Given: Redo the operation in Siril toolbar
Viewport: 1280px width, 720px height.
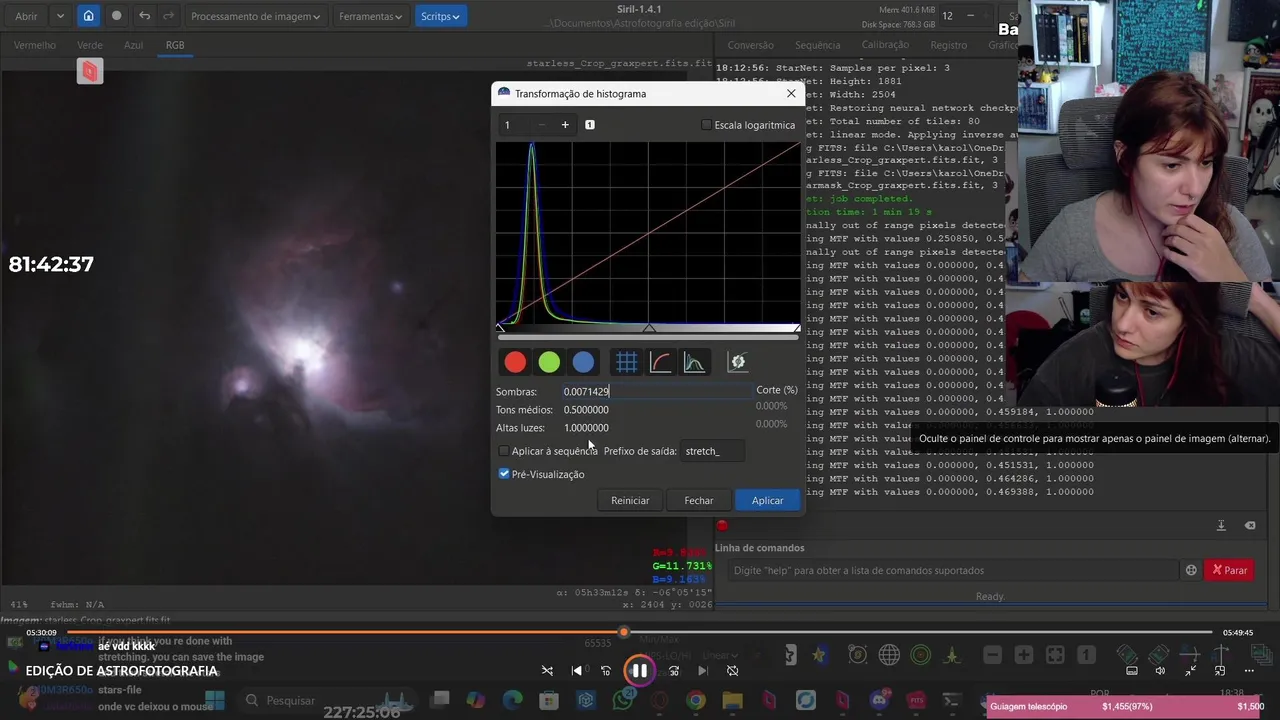Looking at the screenshot, I should (168, 16).
